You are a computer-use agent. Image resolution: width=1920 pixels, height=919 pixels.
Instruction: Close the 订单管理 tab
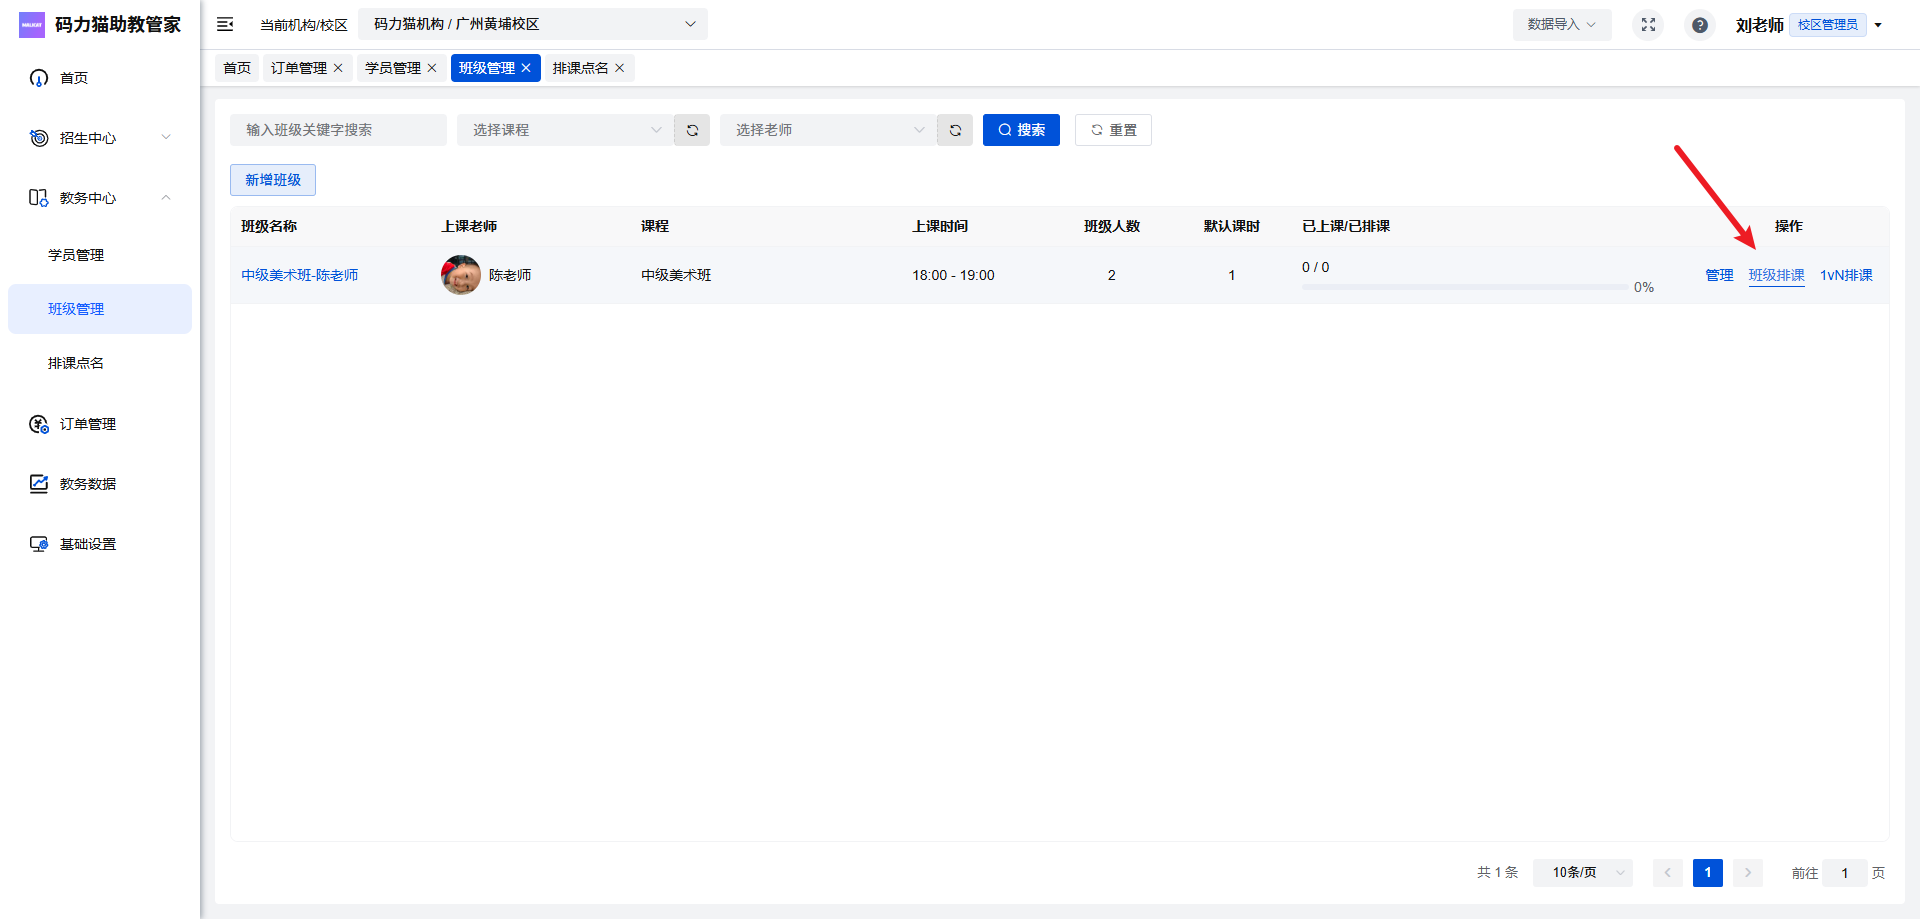pyautogui.click(x=338, y=68)
